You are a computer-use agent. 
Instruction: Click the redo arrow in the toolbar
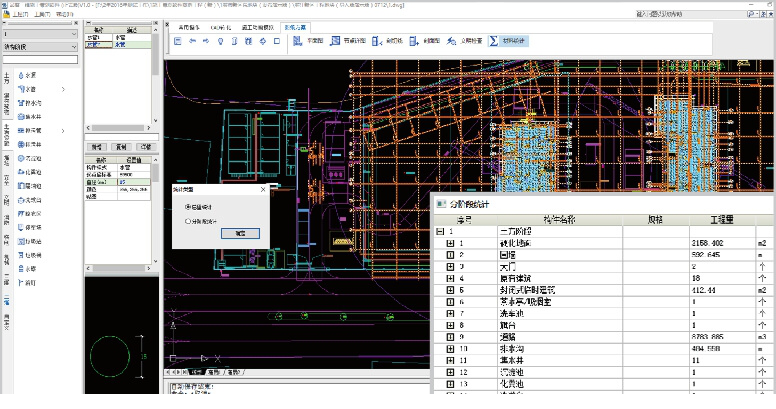pos(206,41)
